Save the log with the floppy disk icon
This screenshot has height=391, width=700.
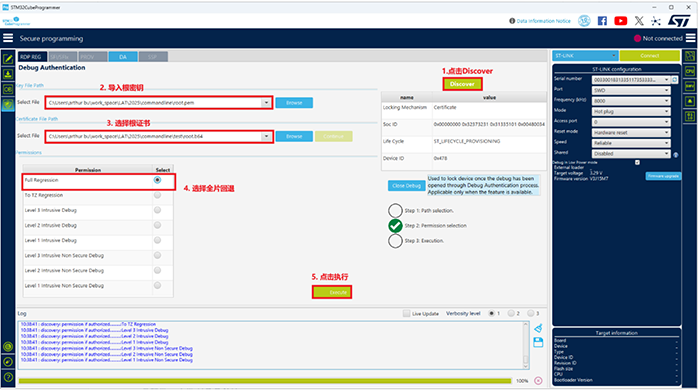pyautogui.click(x=538, y=342)
